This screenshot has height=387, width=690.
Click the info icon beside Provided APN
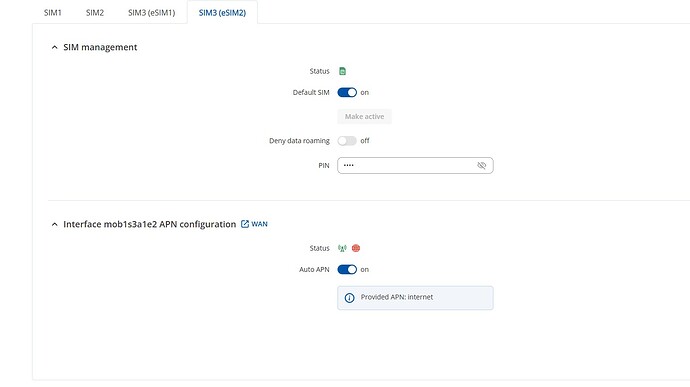point(349,298)
